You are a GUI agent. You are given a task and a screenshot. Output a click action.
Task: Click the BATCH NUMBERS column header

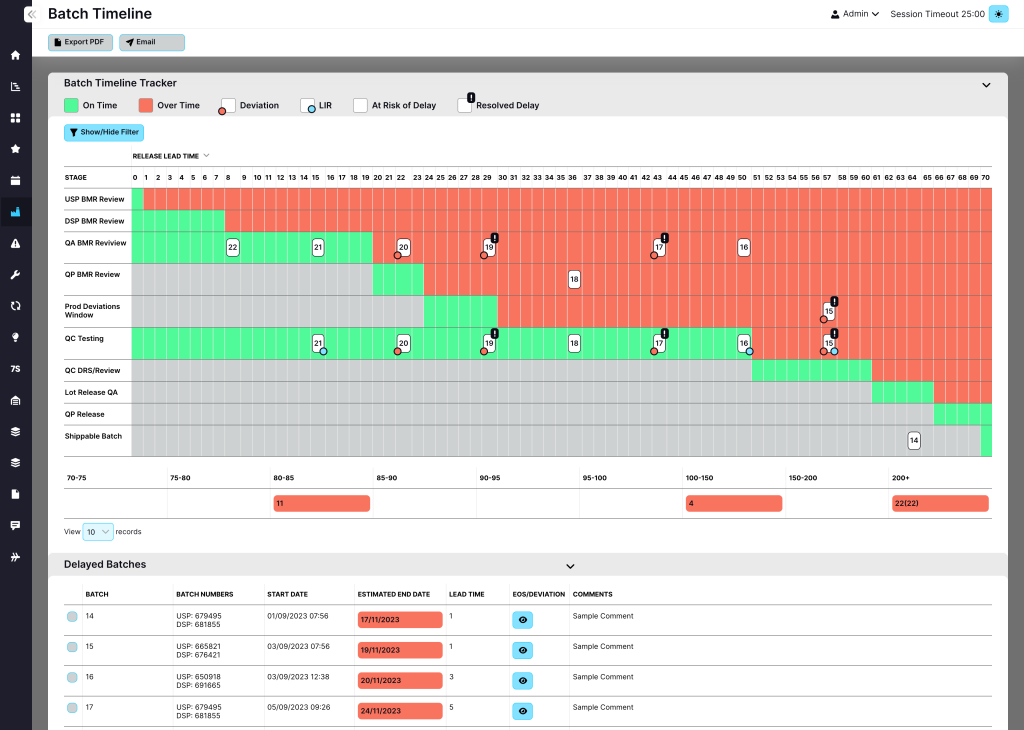coord(204,594)
